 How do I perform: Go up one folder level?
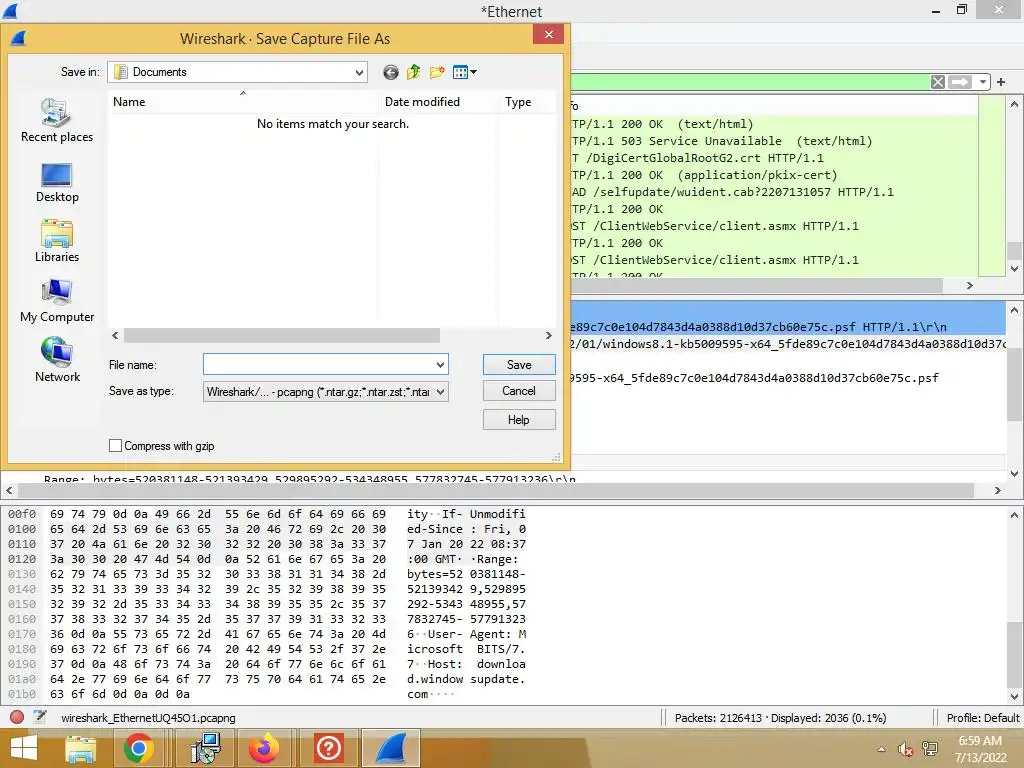click(x=413, y=72)
